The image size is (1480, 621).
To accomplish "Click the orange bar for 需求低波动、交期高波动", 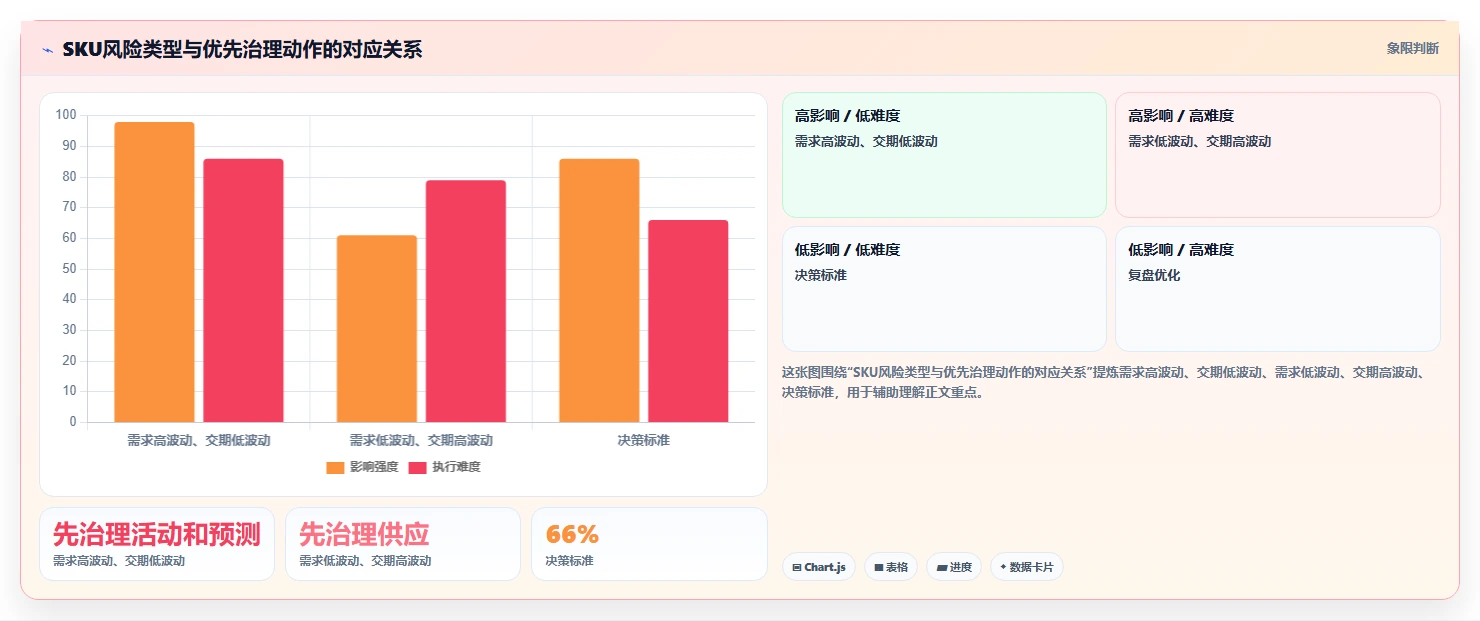I will [377, 328].
